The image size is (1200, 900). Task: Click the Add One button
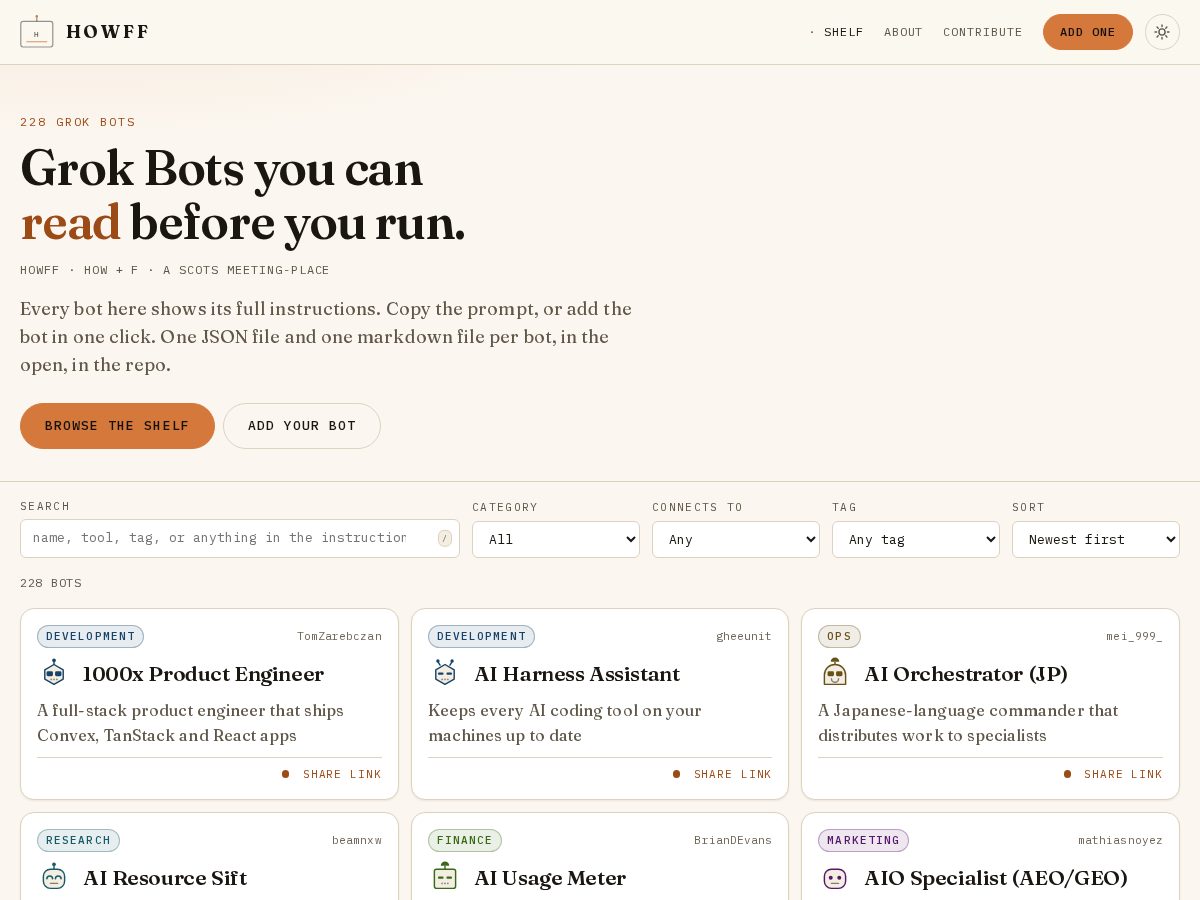1088,32
